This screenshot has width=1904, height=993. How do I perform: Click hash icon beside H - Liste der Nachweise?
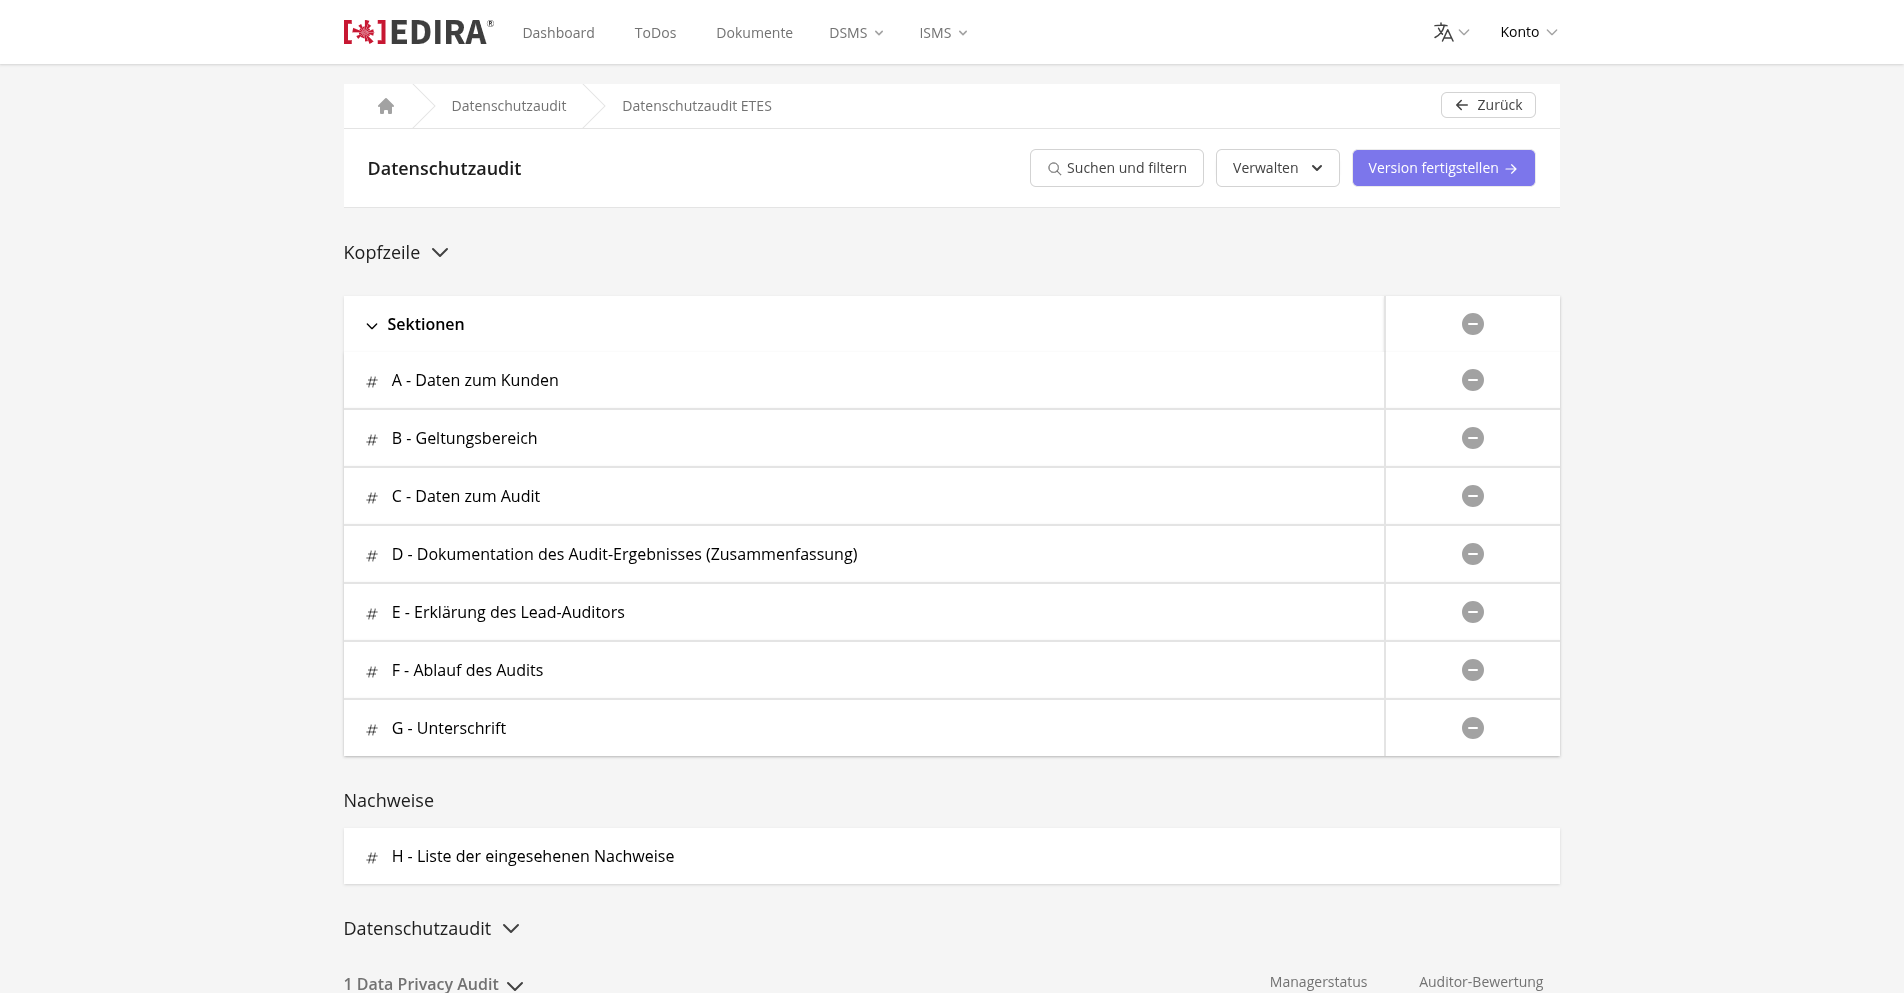(x=372, y=858)
